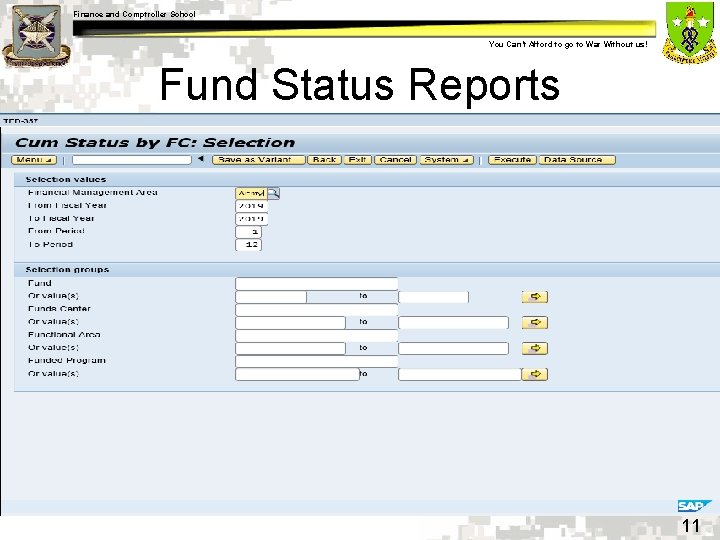Click the From Fiscal Year field
The width and height of the screenshot is (720, 540).
click(x=251, y=206)
